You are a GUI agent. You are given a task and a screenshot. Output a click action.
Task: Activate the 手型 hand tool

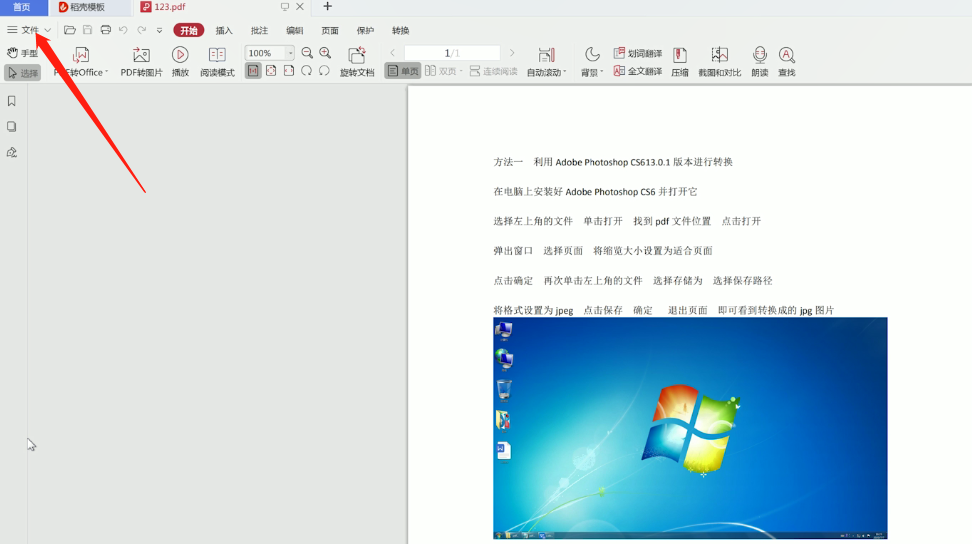pyautogui.click(x=22, y=53)
